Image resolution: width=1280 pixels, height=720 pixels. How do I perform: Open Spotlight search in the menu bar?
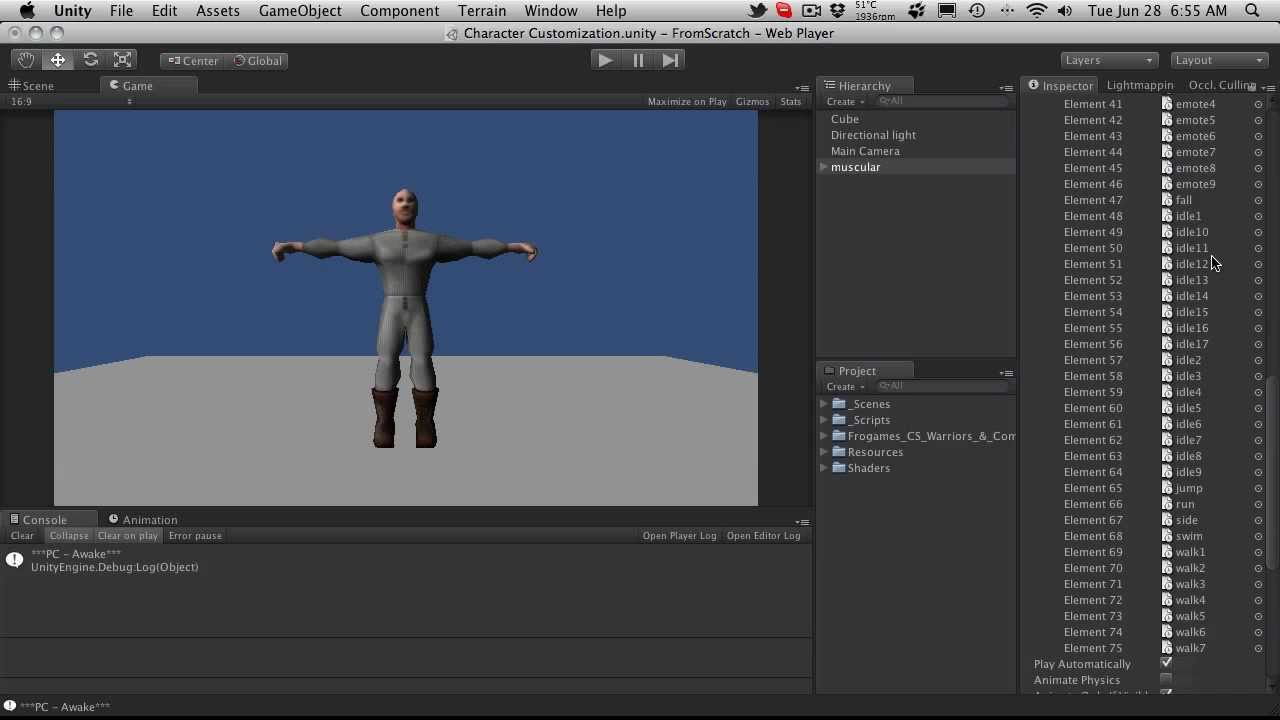(x=1252, y=11)
